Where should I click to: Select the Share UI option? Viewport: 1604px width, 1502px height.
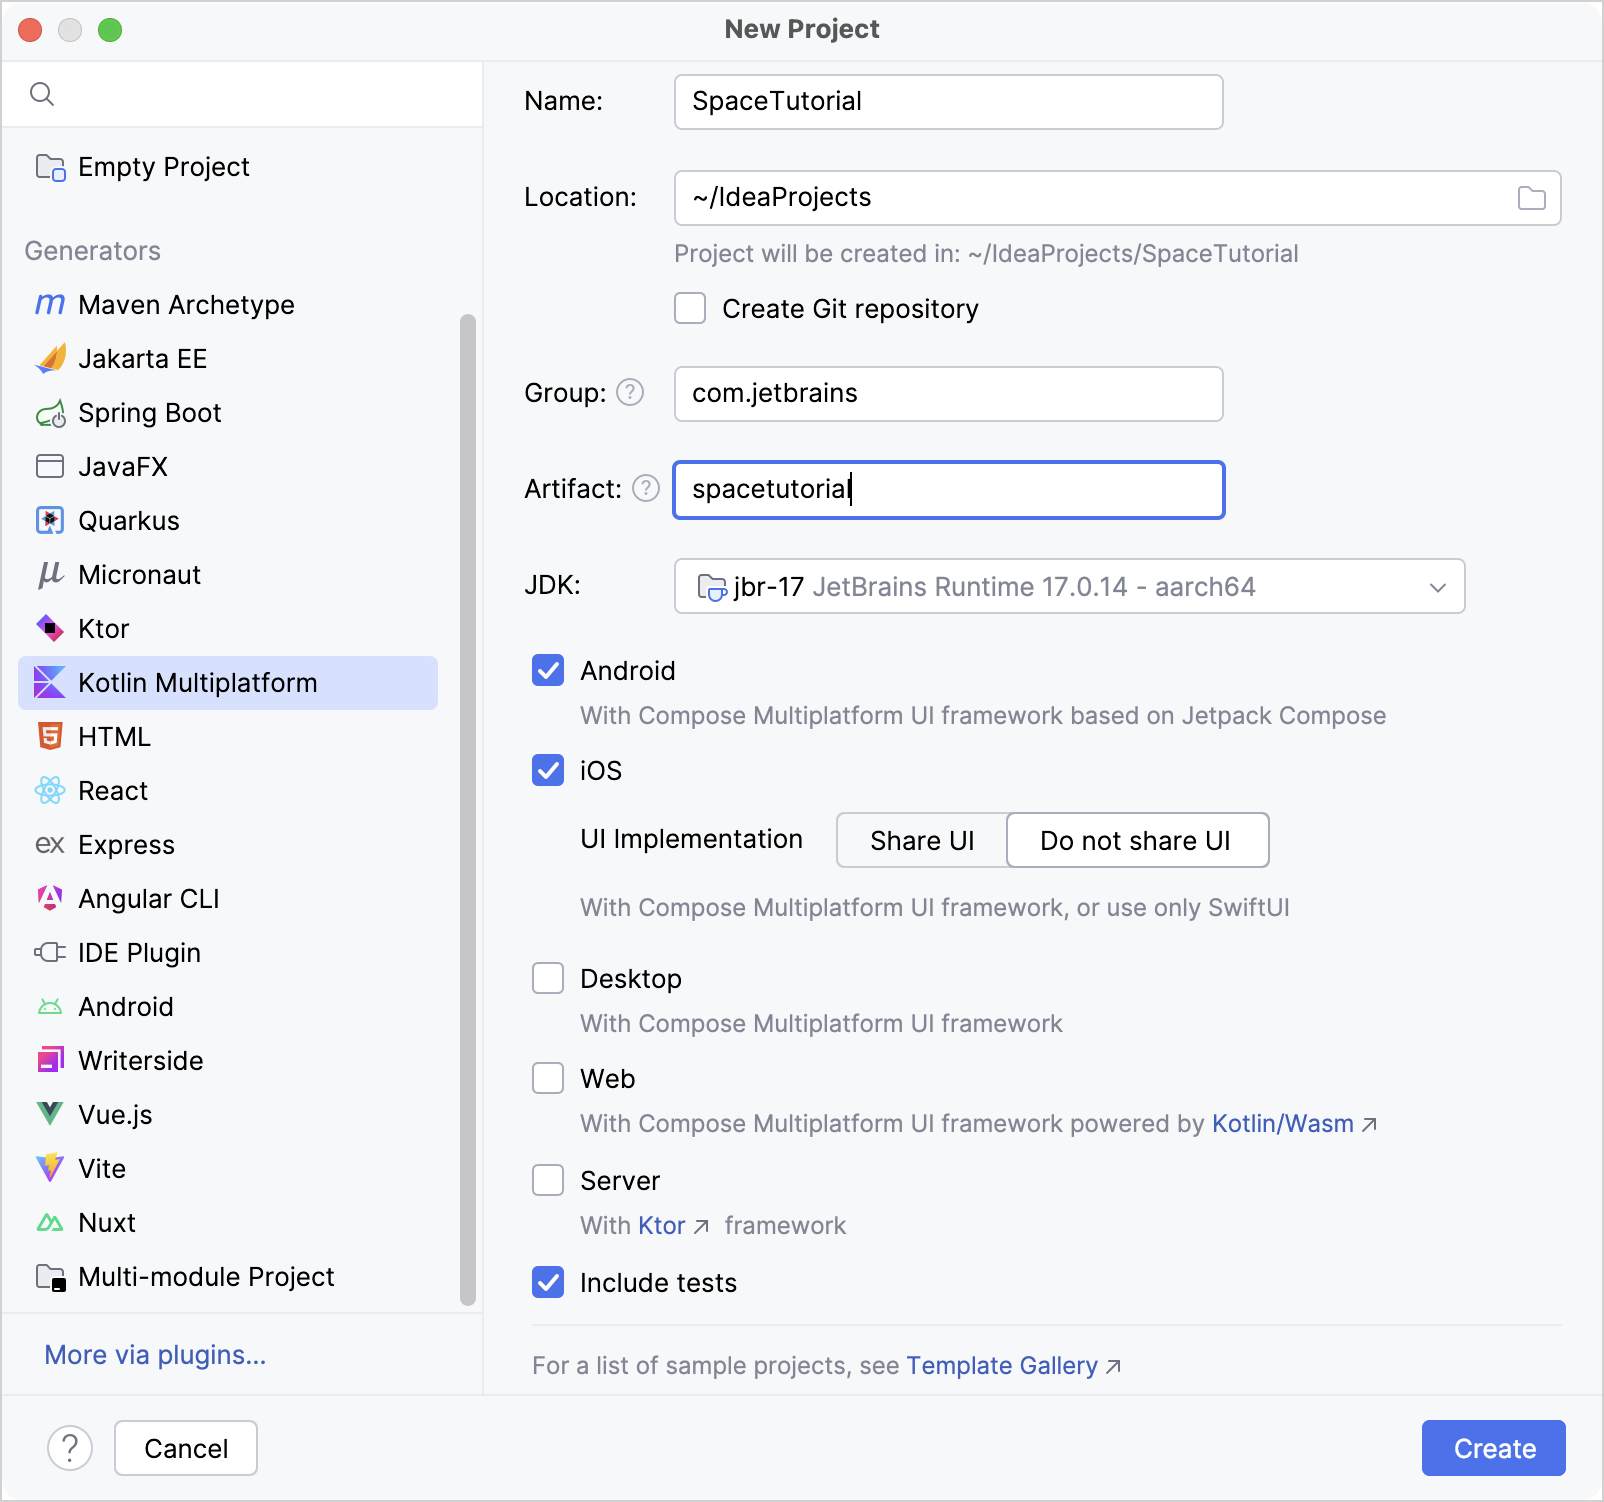tap(921, 840)
